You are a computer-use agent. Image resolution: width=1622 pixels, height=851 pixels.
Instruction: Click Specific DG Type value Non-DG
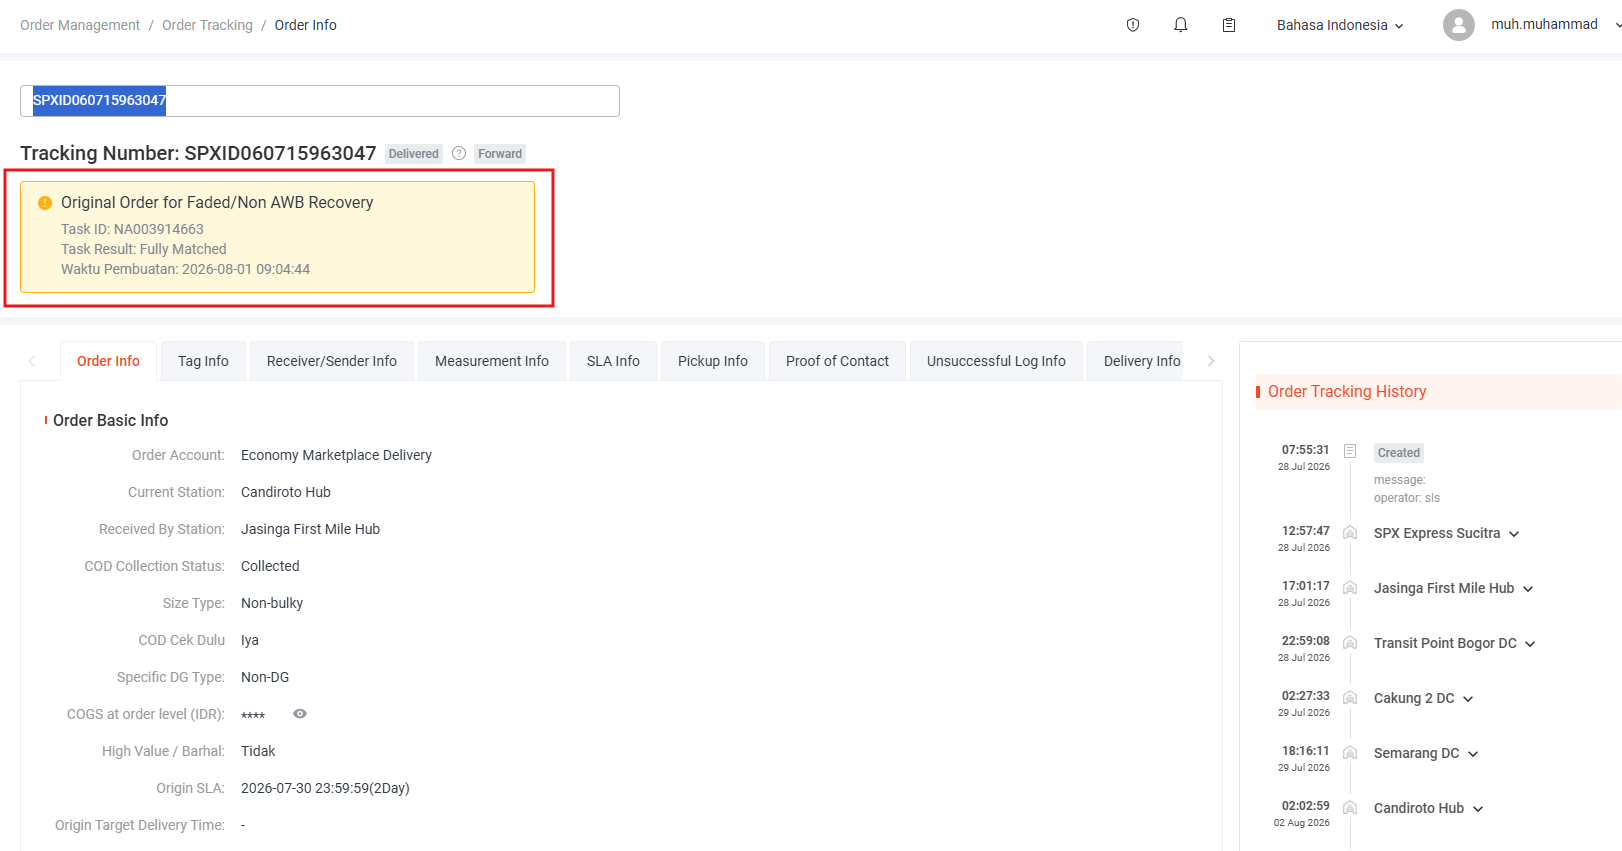[265, 677]
